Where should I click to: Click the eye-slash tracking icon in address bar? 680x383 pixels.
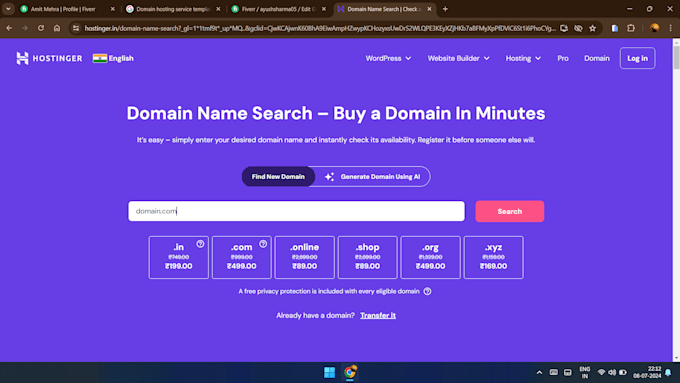coord(578,28)
